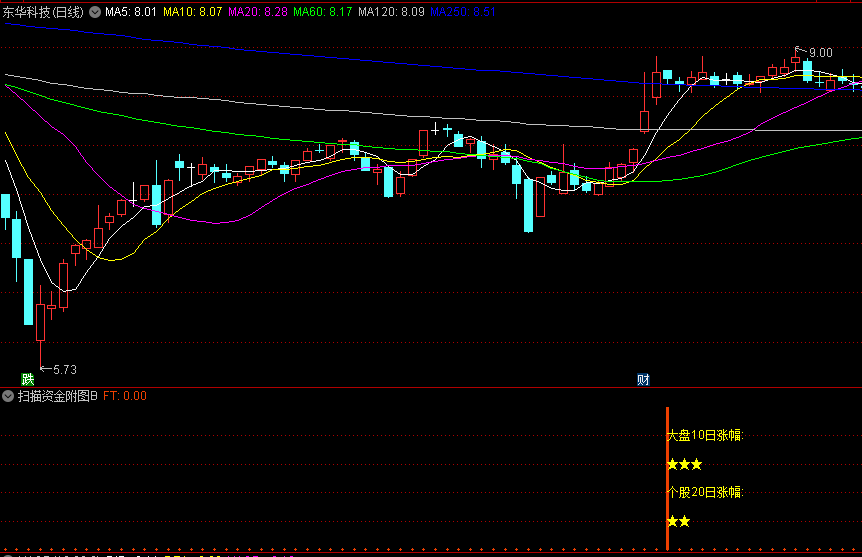Open dropdown next to 东华科技(日线) title
This screenshot has width=862, height=557.
95,12
